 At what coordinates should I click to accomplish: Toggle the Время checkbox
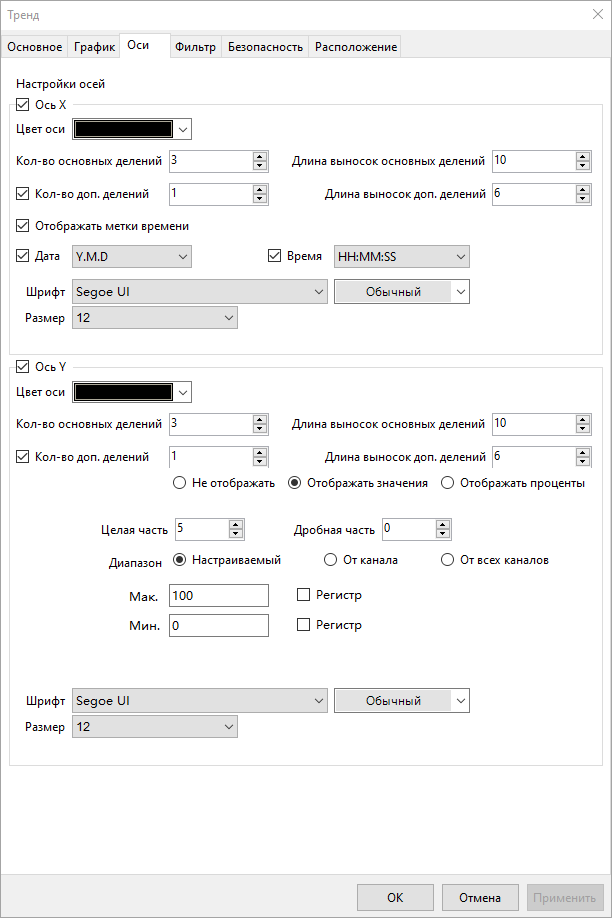coord(274,256)
